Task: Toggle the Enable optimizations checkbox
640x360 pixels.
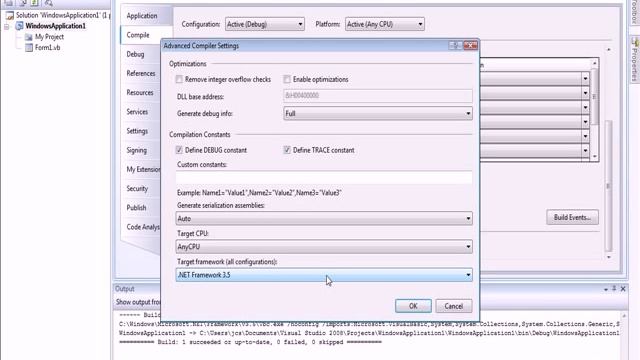Action: [287, 79]
